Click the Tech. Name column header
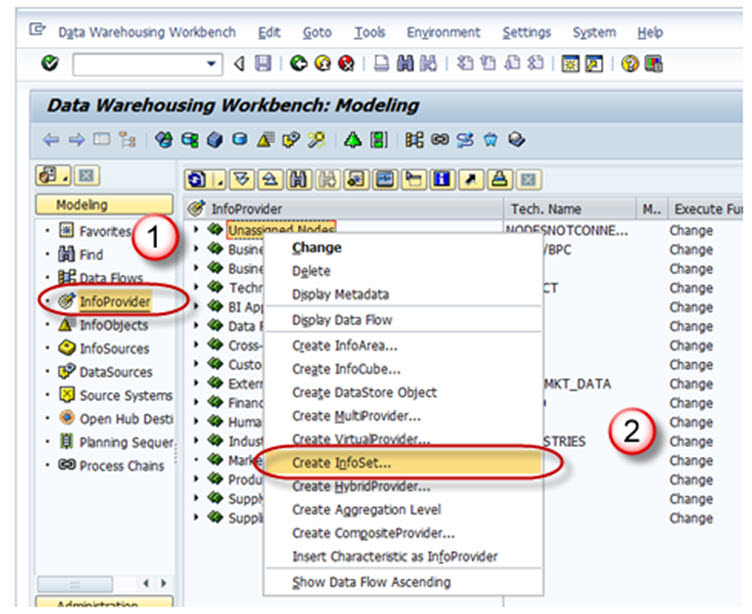752x614 pixels. tap(546, 208)
